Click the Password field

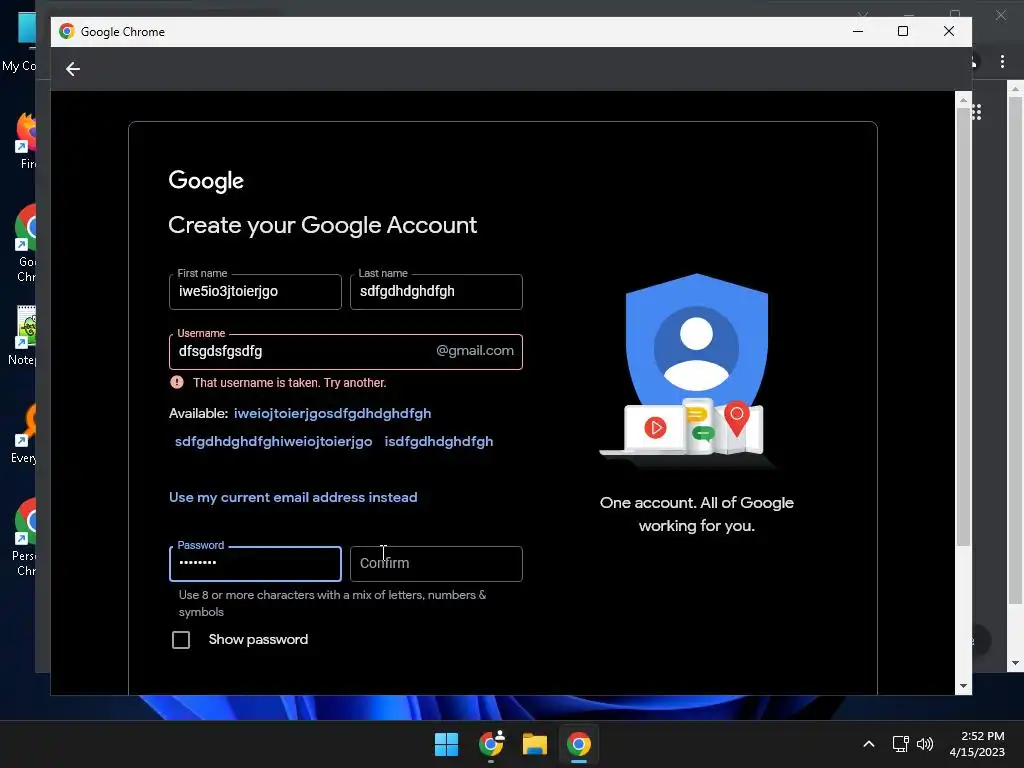pyautogui.click(x=255, y=564)
